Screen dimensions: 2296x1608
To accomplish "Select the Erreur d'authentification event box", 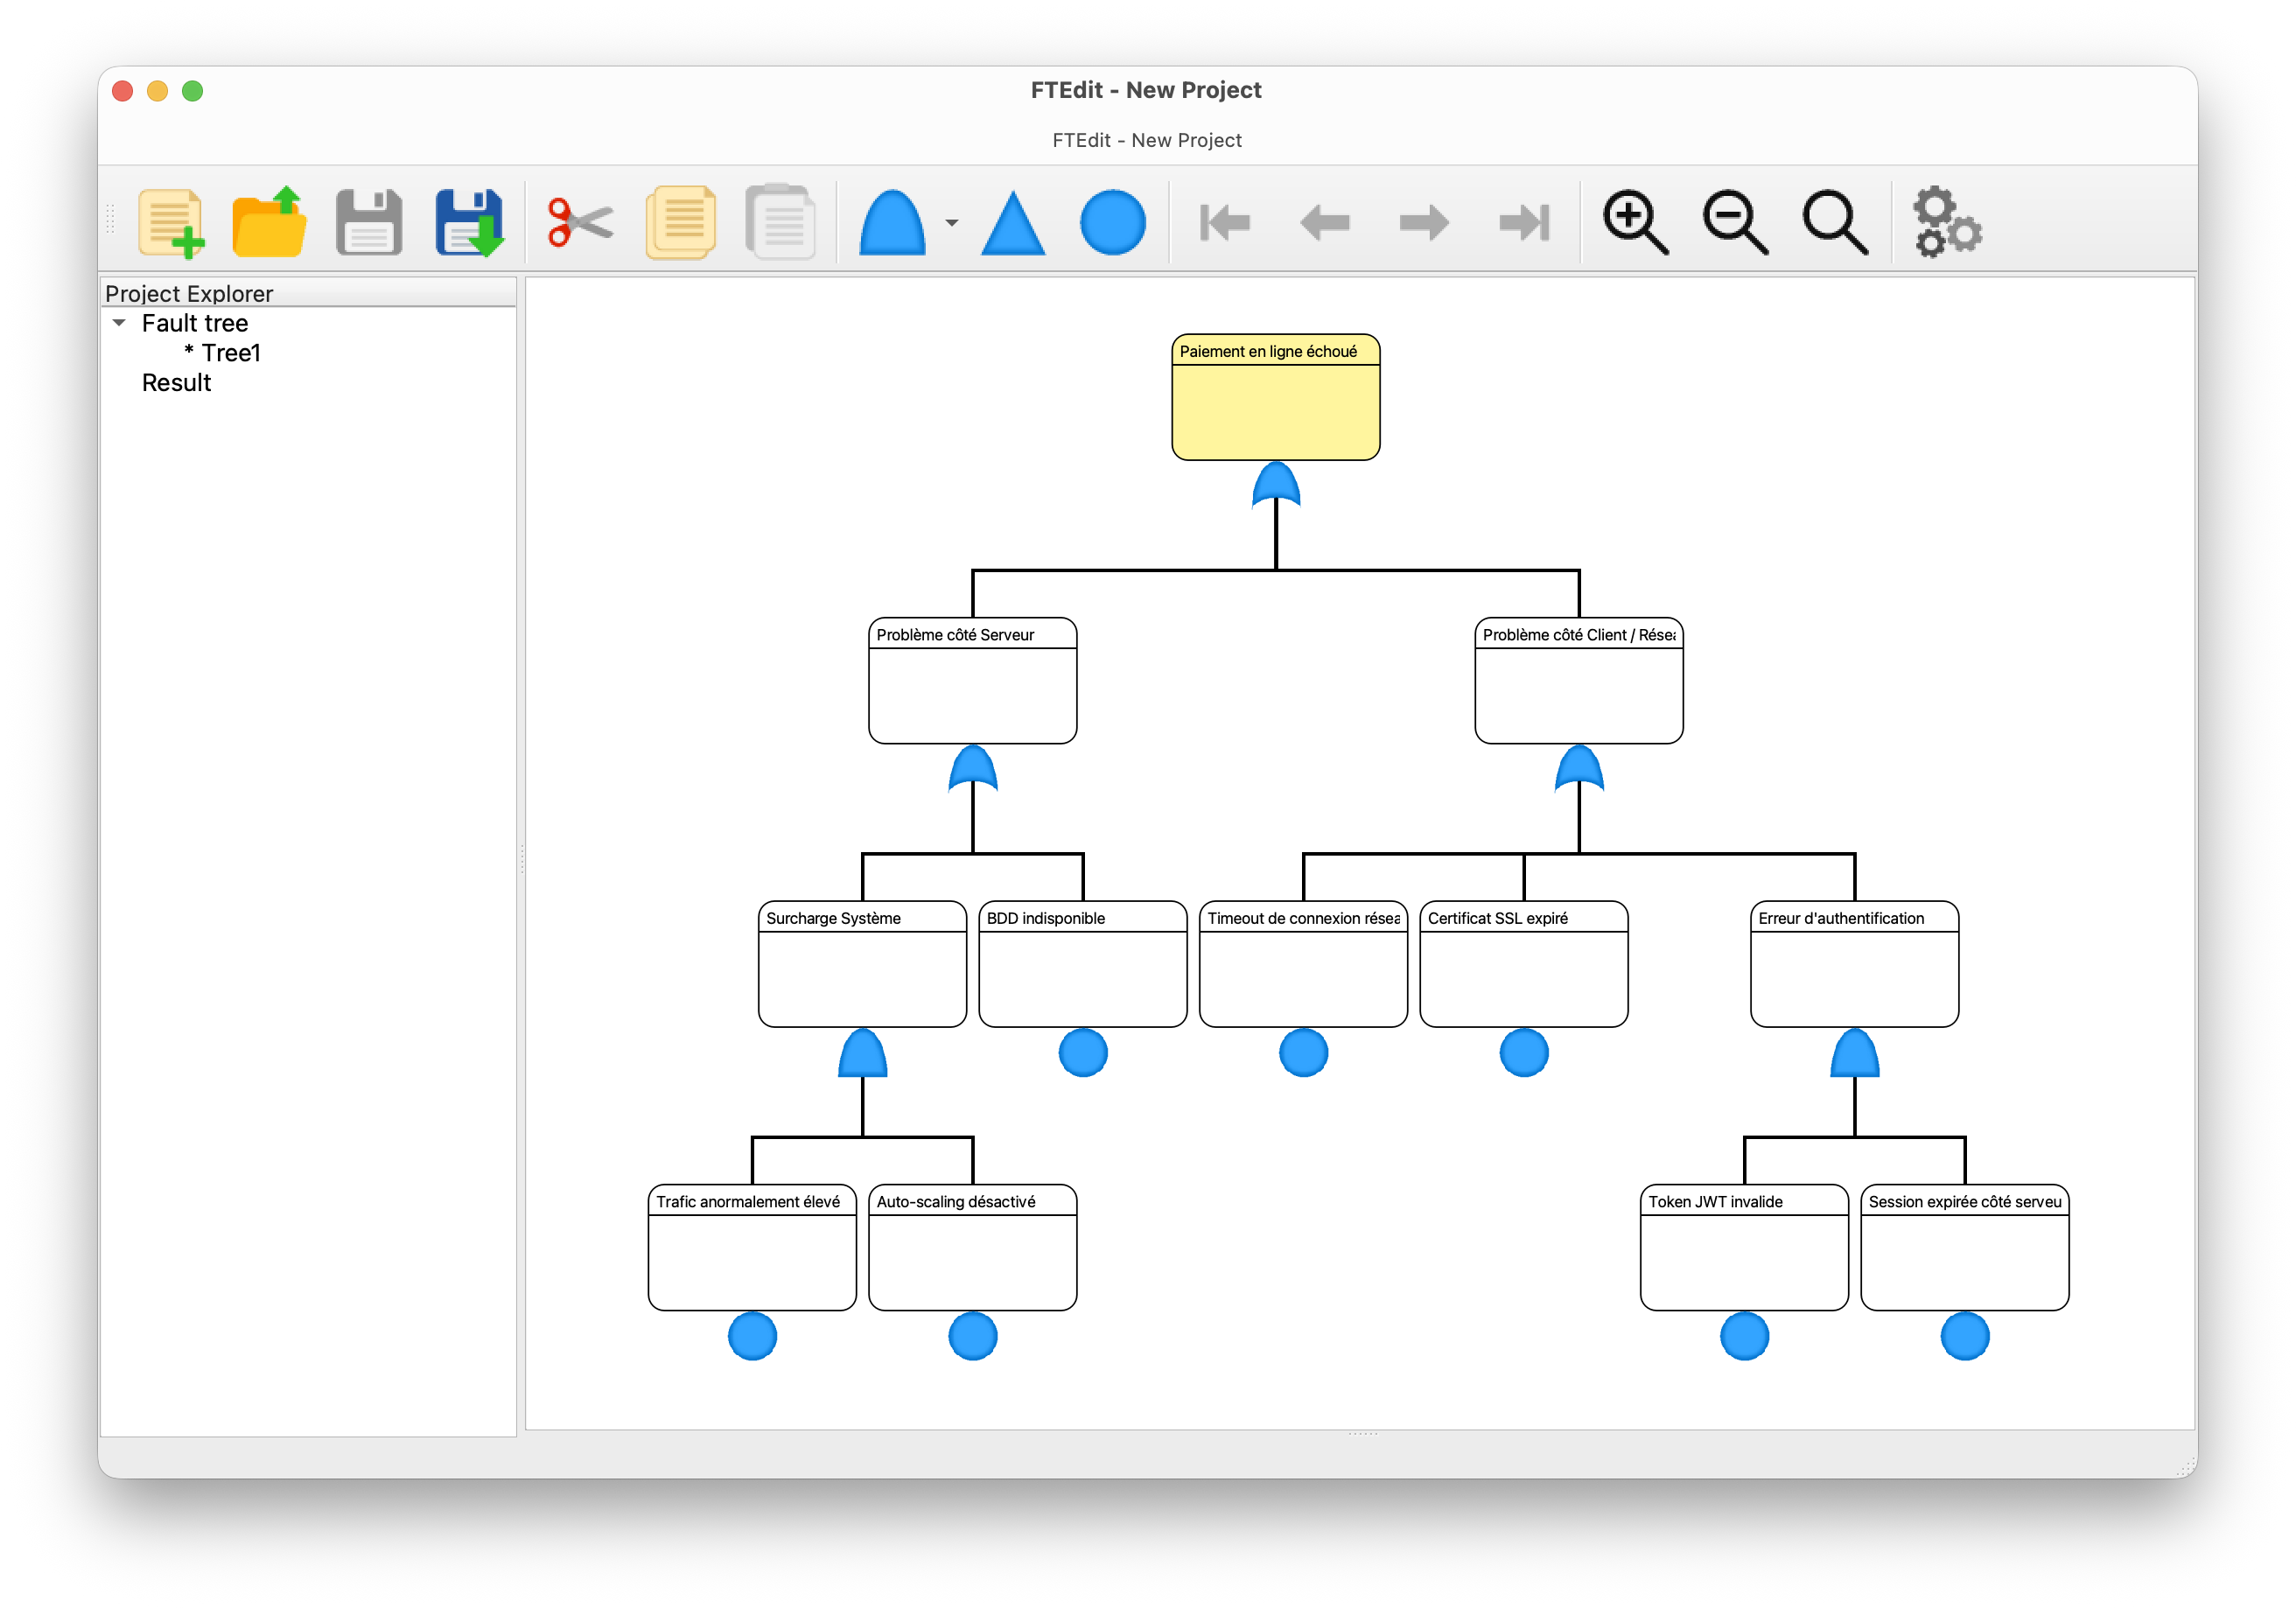I will click(x=1855, y=964).
